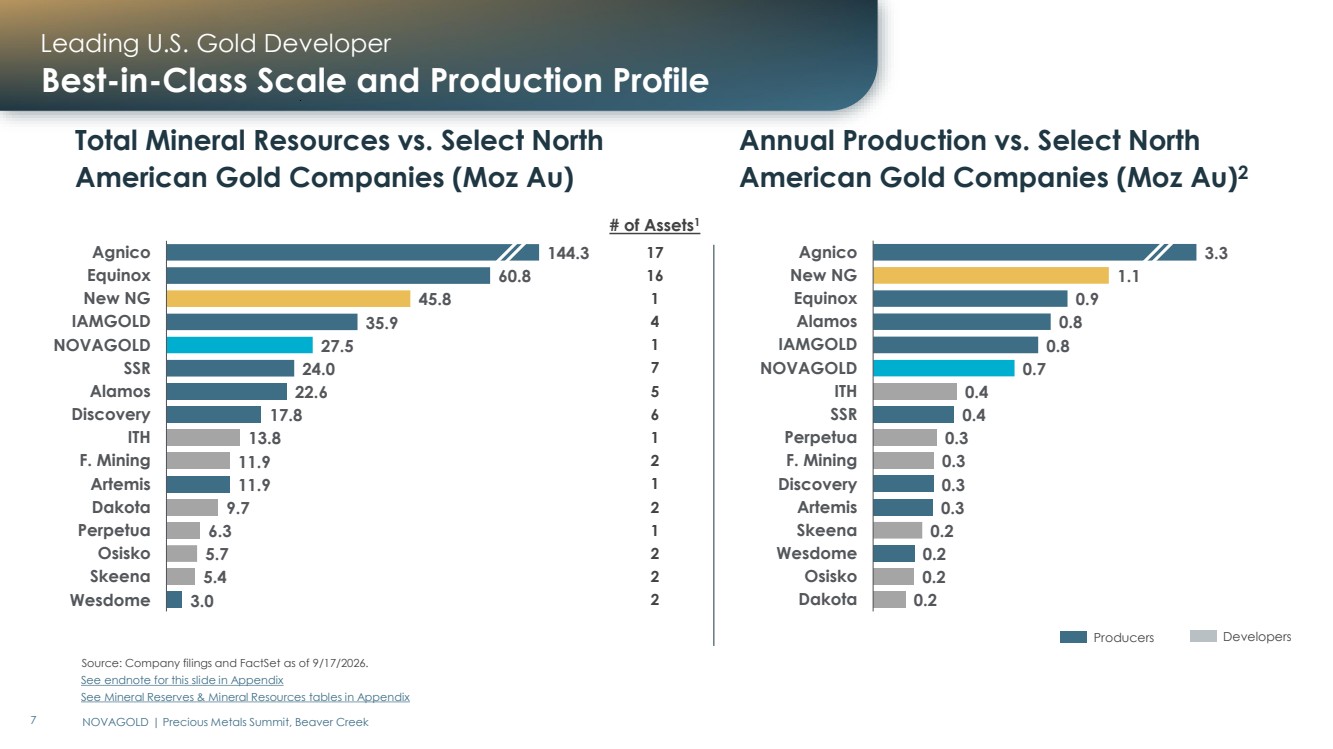Image resolution: width=1333 pixels, height=749 pixels.
Task: Click the 'Equinox' label in Mineral Resources chart
Action: coord(119,275)
